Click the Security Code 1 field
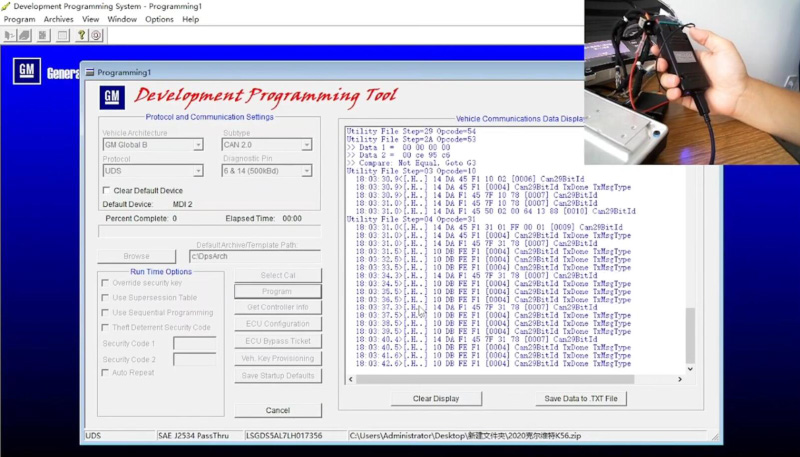The width and height of the screenshot is (800, 457). click(x=195, y=343)
